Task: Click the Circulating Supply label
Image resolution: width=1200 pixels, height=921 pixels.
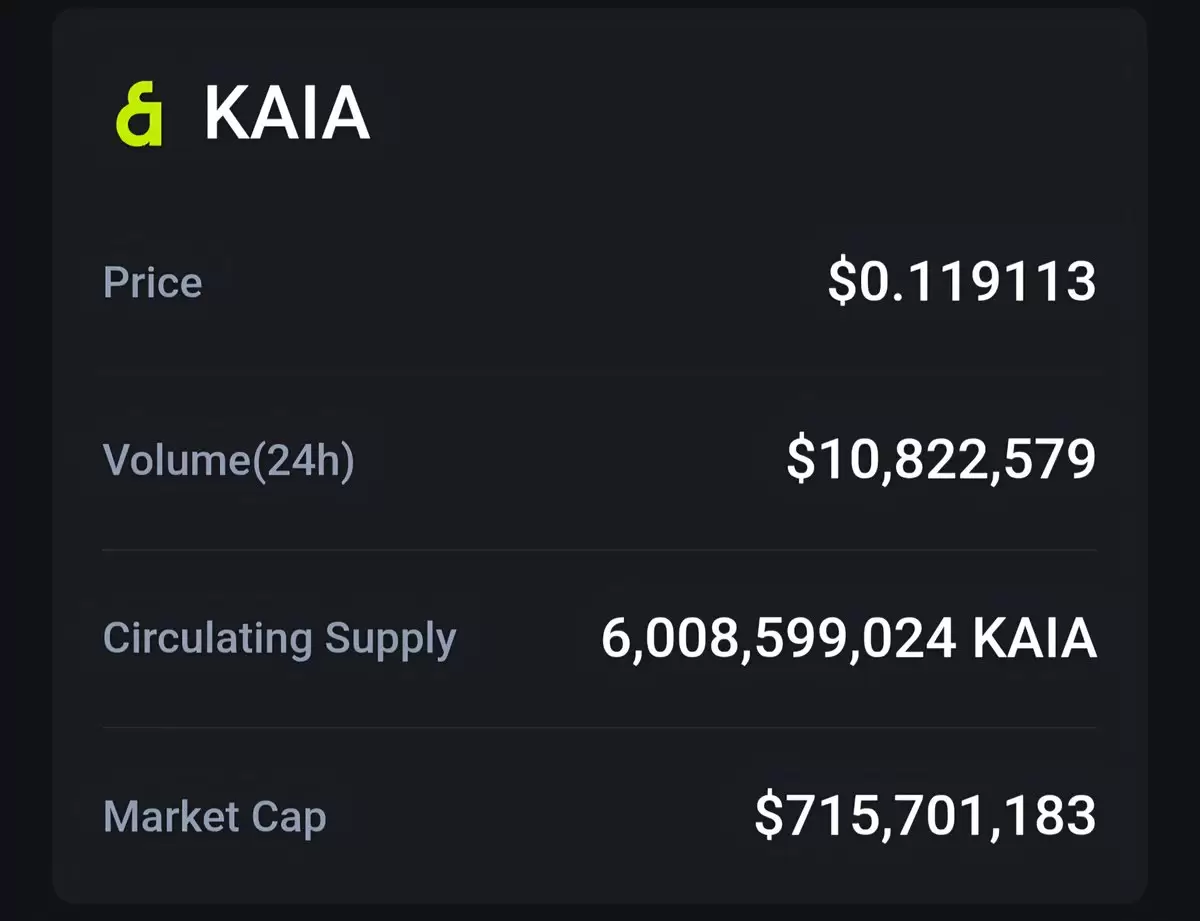Action: coord(280,639)
